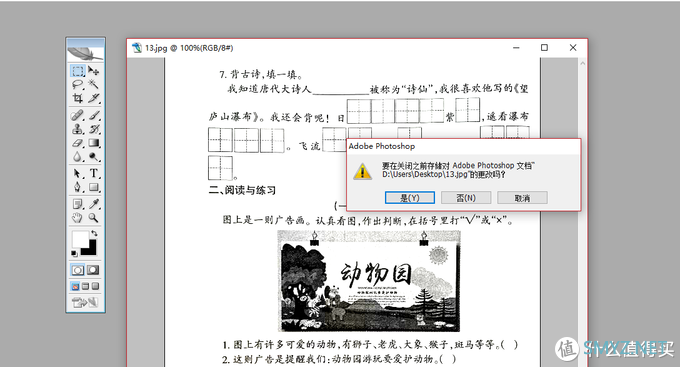Click the warning icon in the dialog
This screenshot has width=680, height=367.
point(363,171)
